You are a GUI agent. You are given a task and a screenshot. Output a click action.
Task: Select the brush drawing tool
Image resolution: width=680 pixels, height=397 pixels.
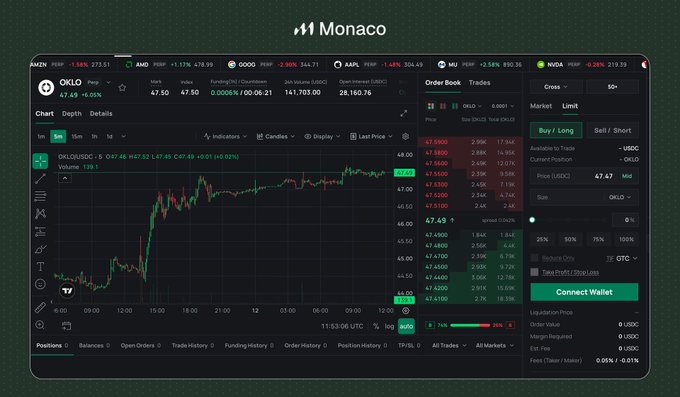tap(40, 249)
